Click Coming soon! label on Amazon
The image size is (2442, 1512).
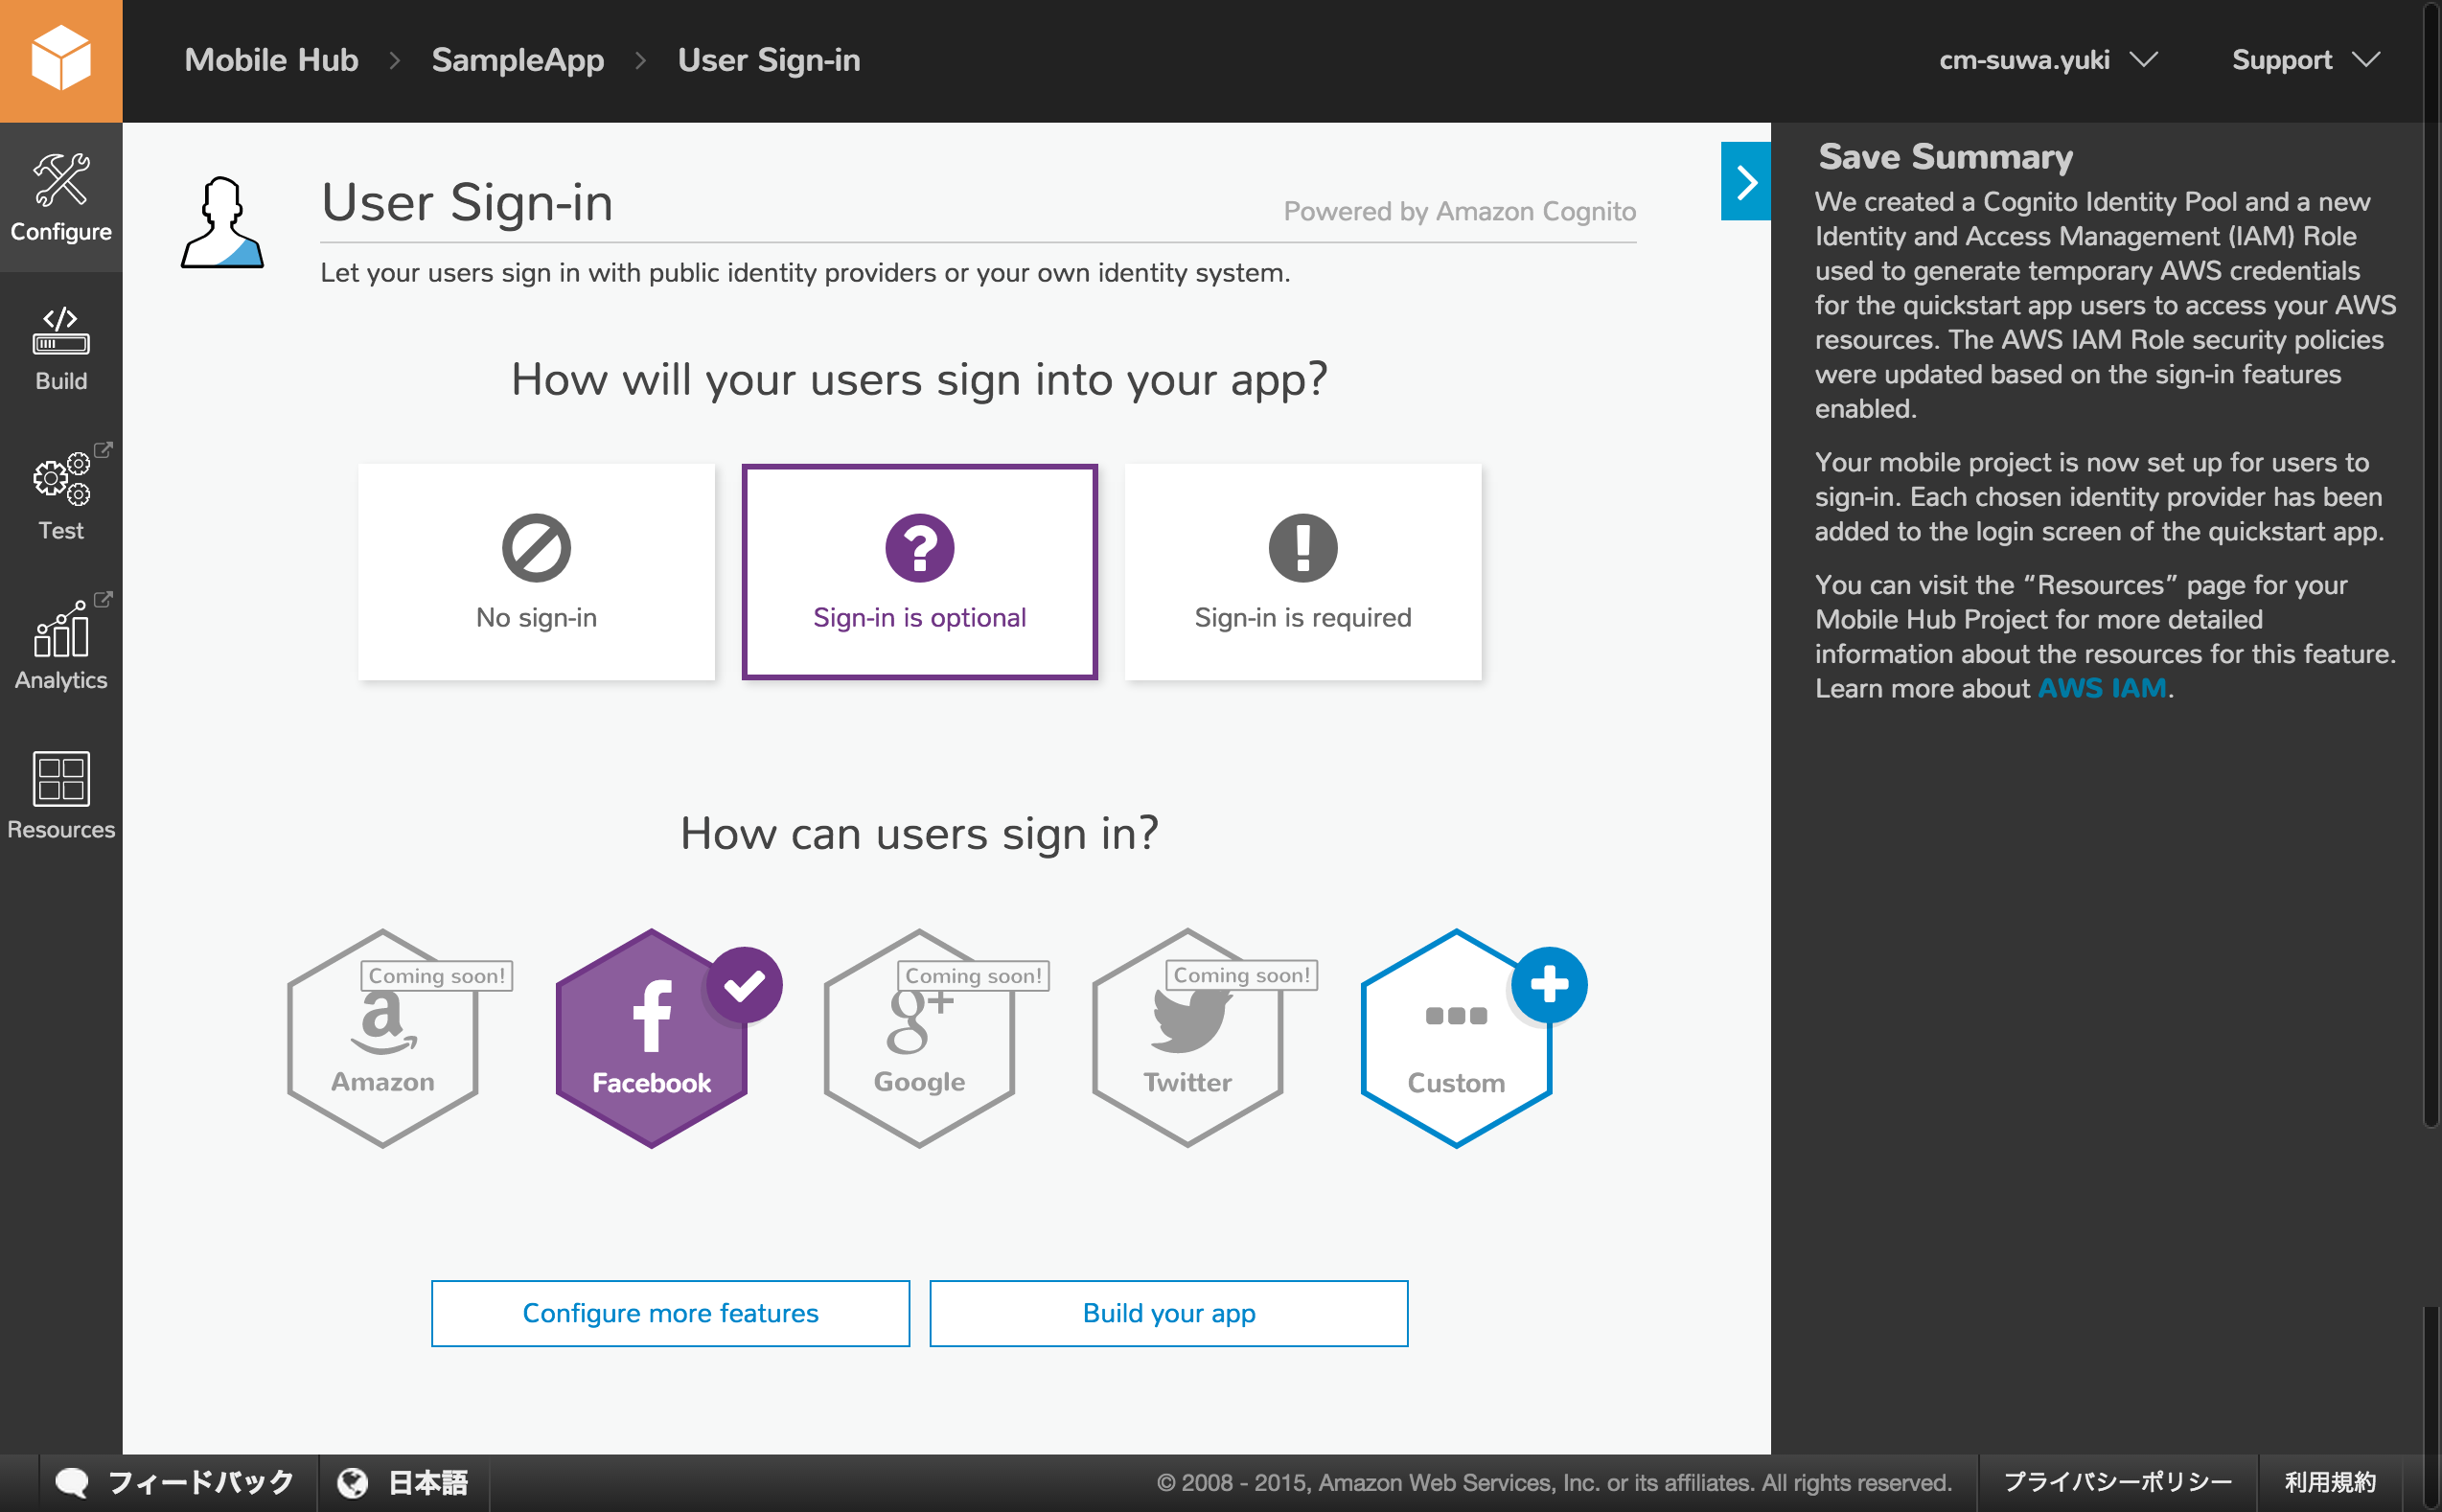(437, 975)
